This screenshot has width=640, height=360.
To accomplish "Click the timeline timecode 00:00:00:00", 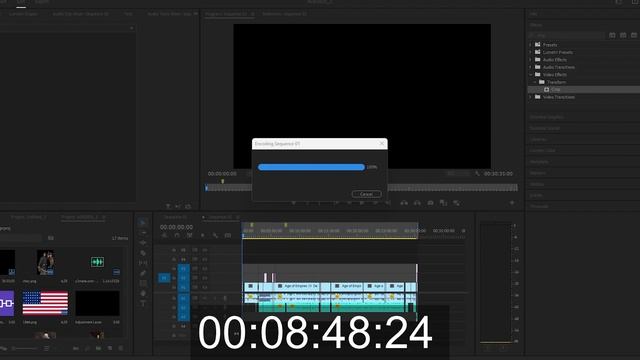I will (176, 227).
